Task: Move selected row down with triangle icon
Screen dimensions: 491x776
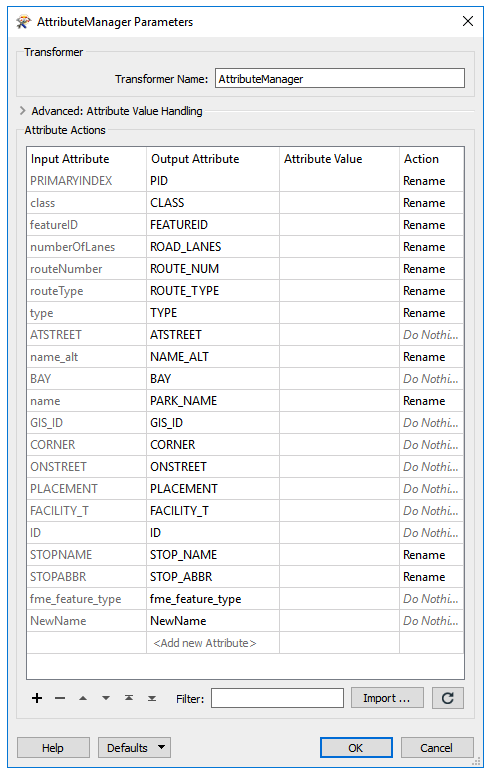Action: 106,698
